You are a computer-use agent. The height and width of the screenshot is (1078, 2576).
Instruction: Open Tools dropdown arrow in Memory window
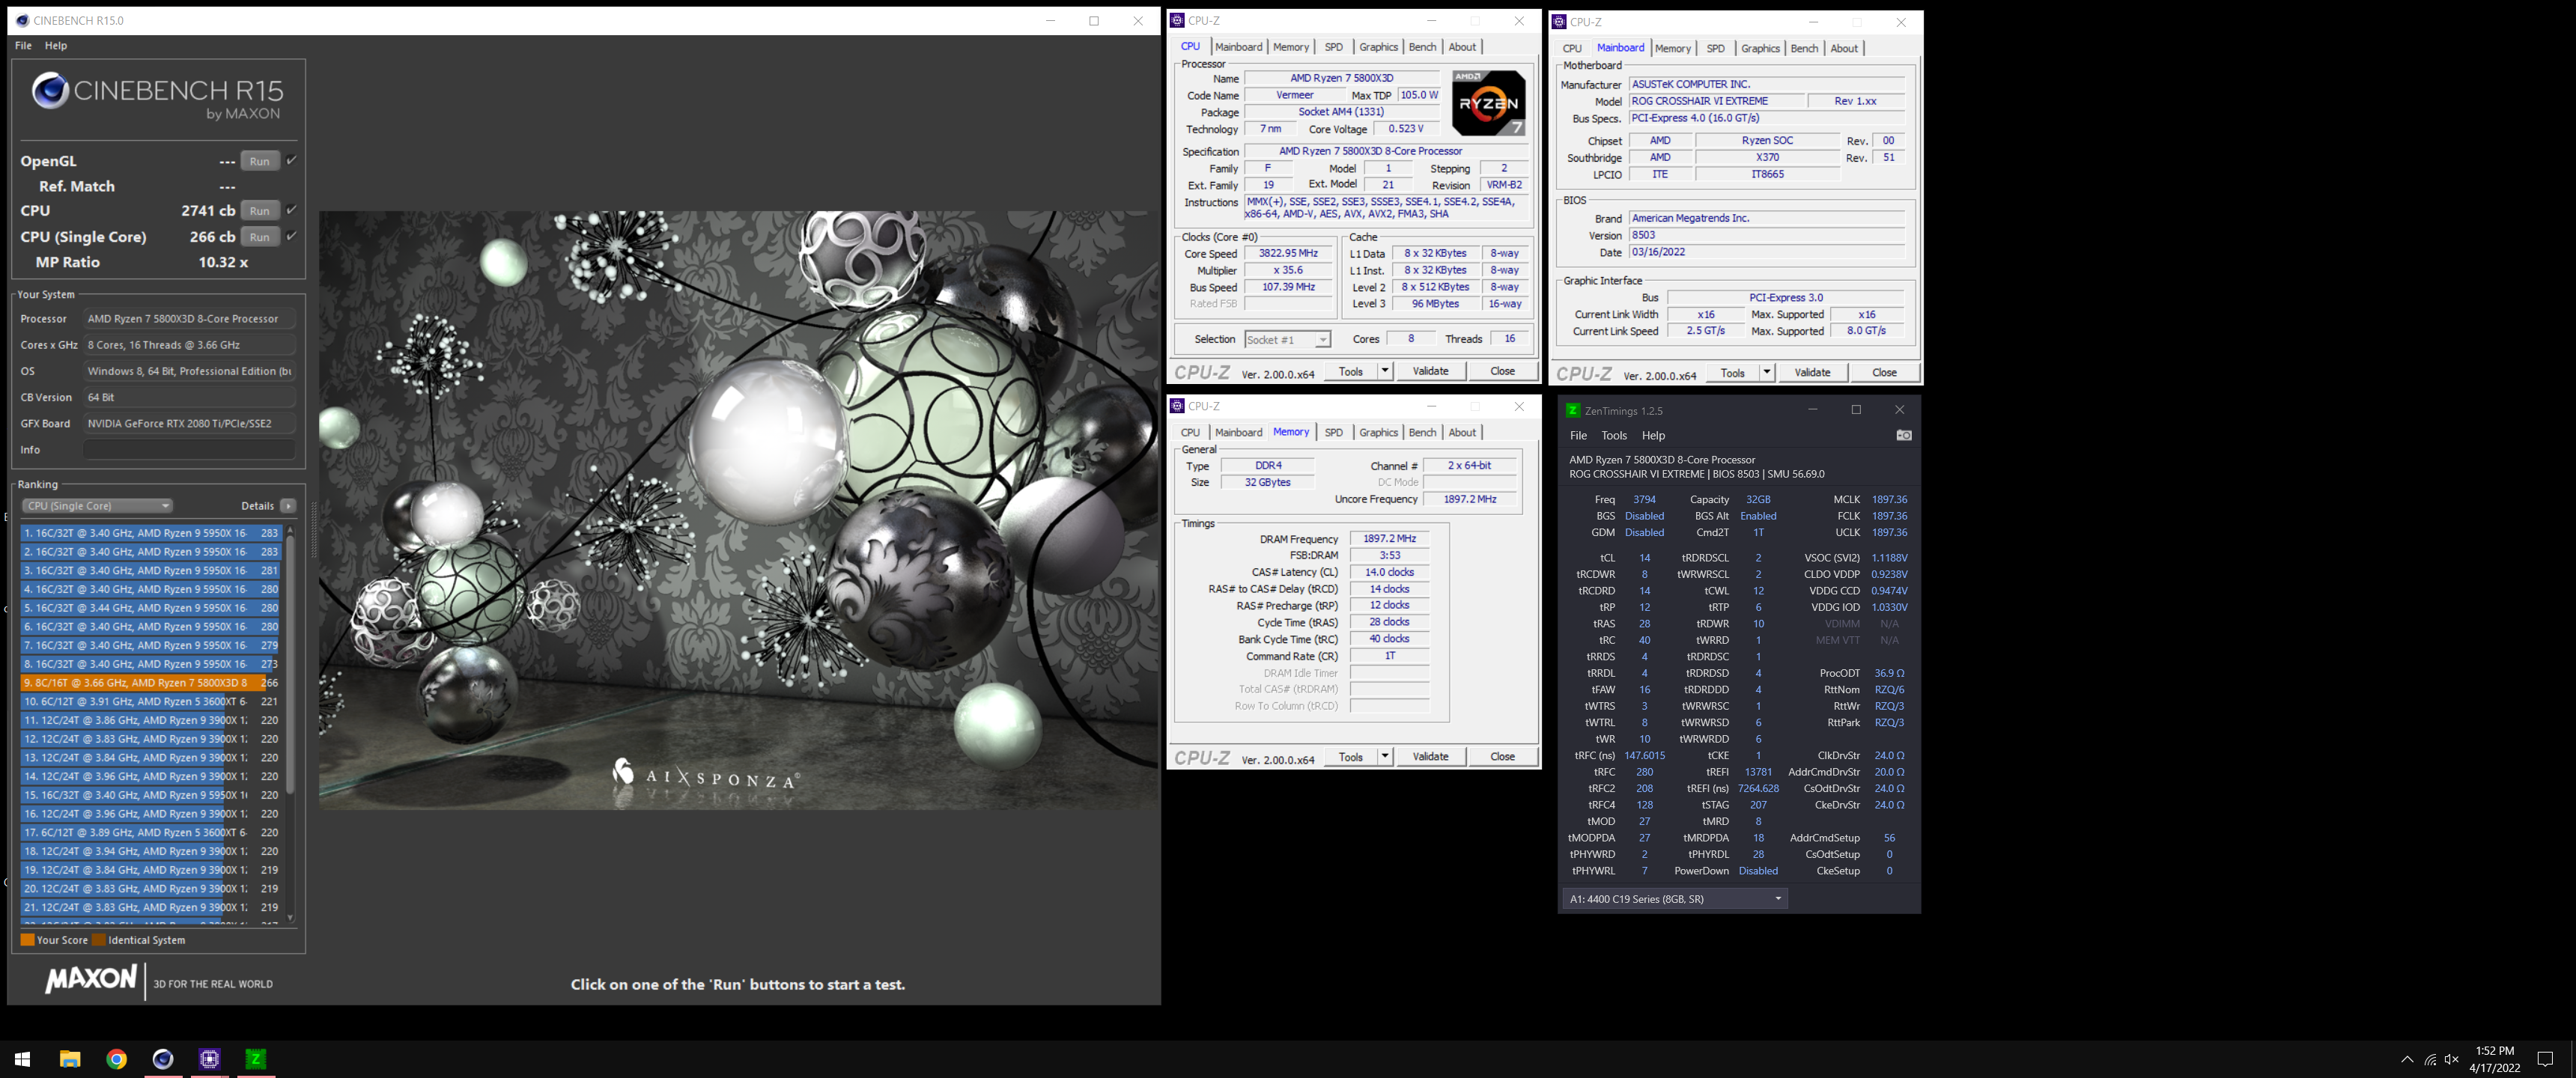(1385, 757)
